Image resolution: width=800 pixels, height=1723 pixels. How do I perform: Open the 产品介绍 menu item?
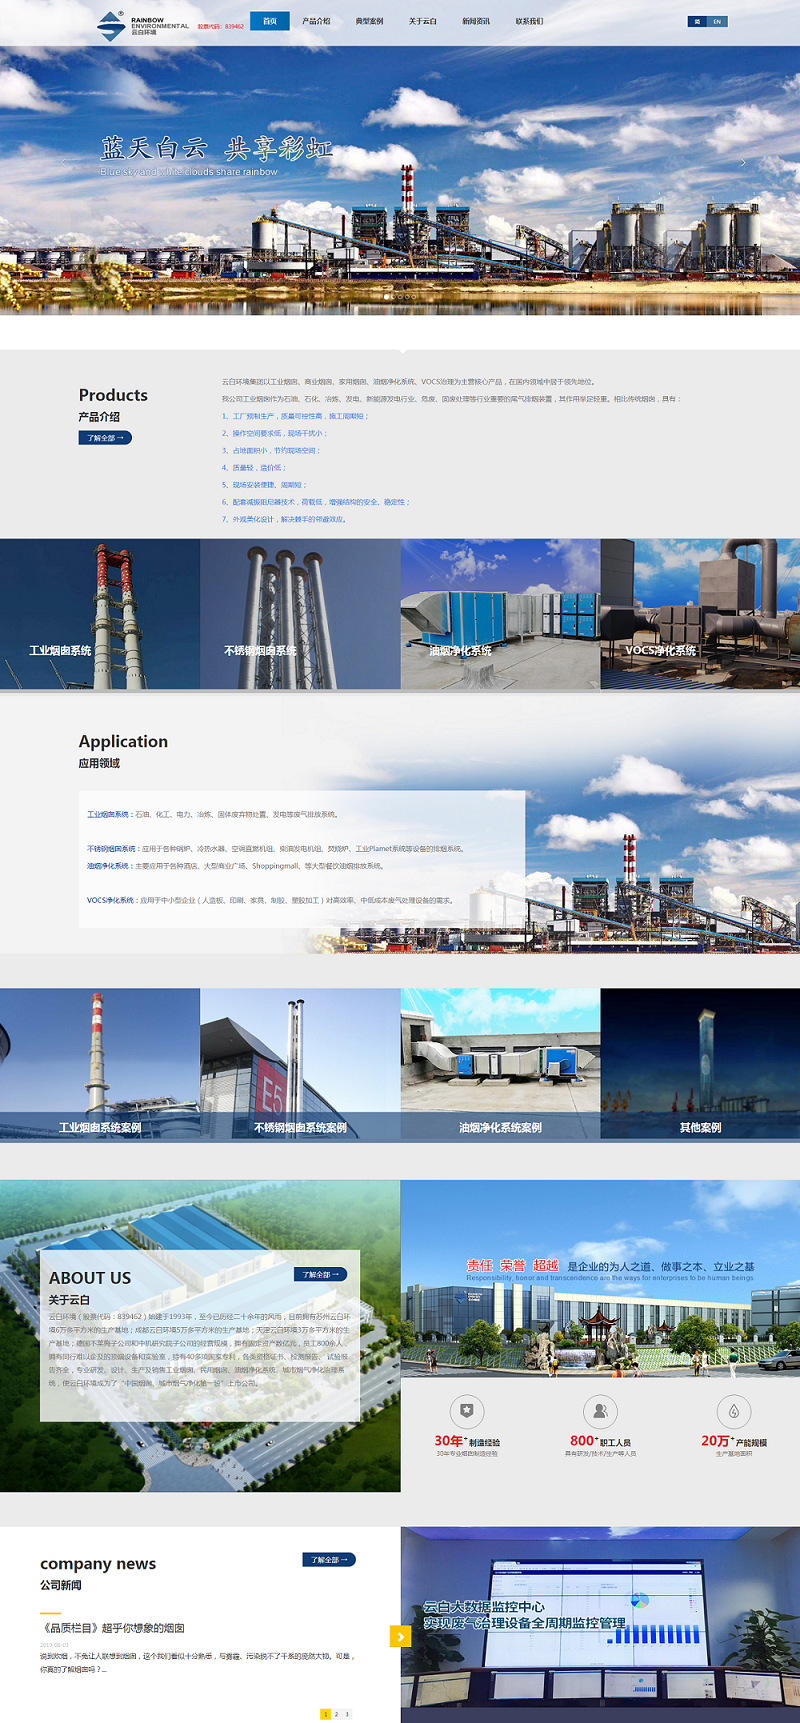tap(316, 21)
